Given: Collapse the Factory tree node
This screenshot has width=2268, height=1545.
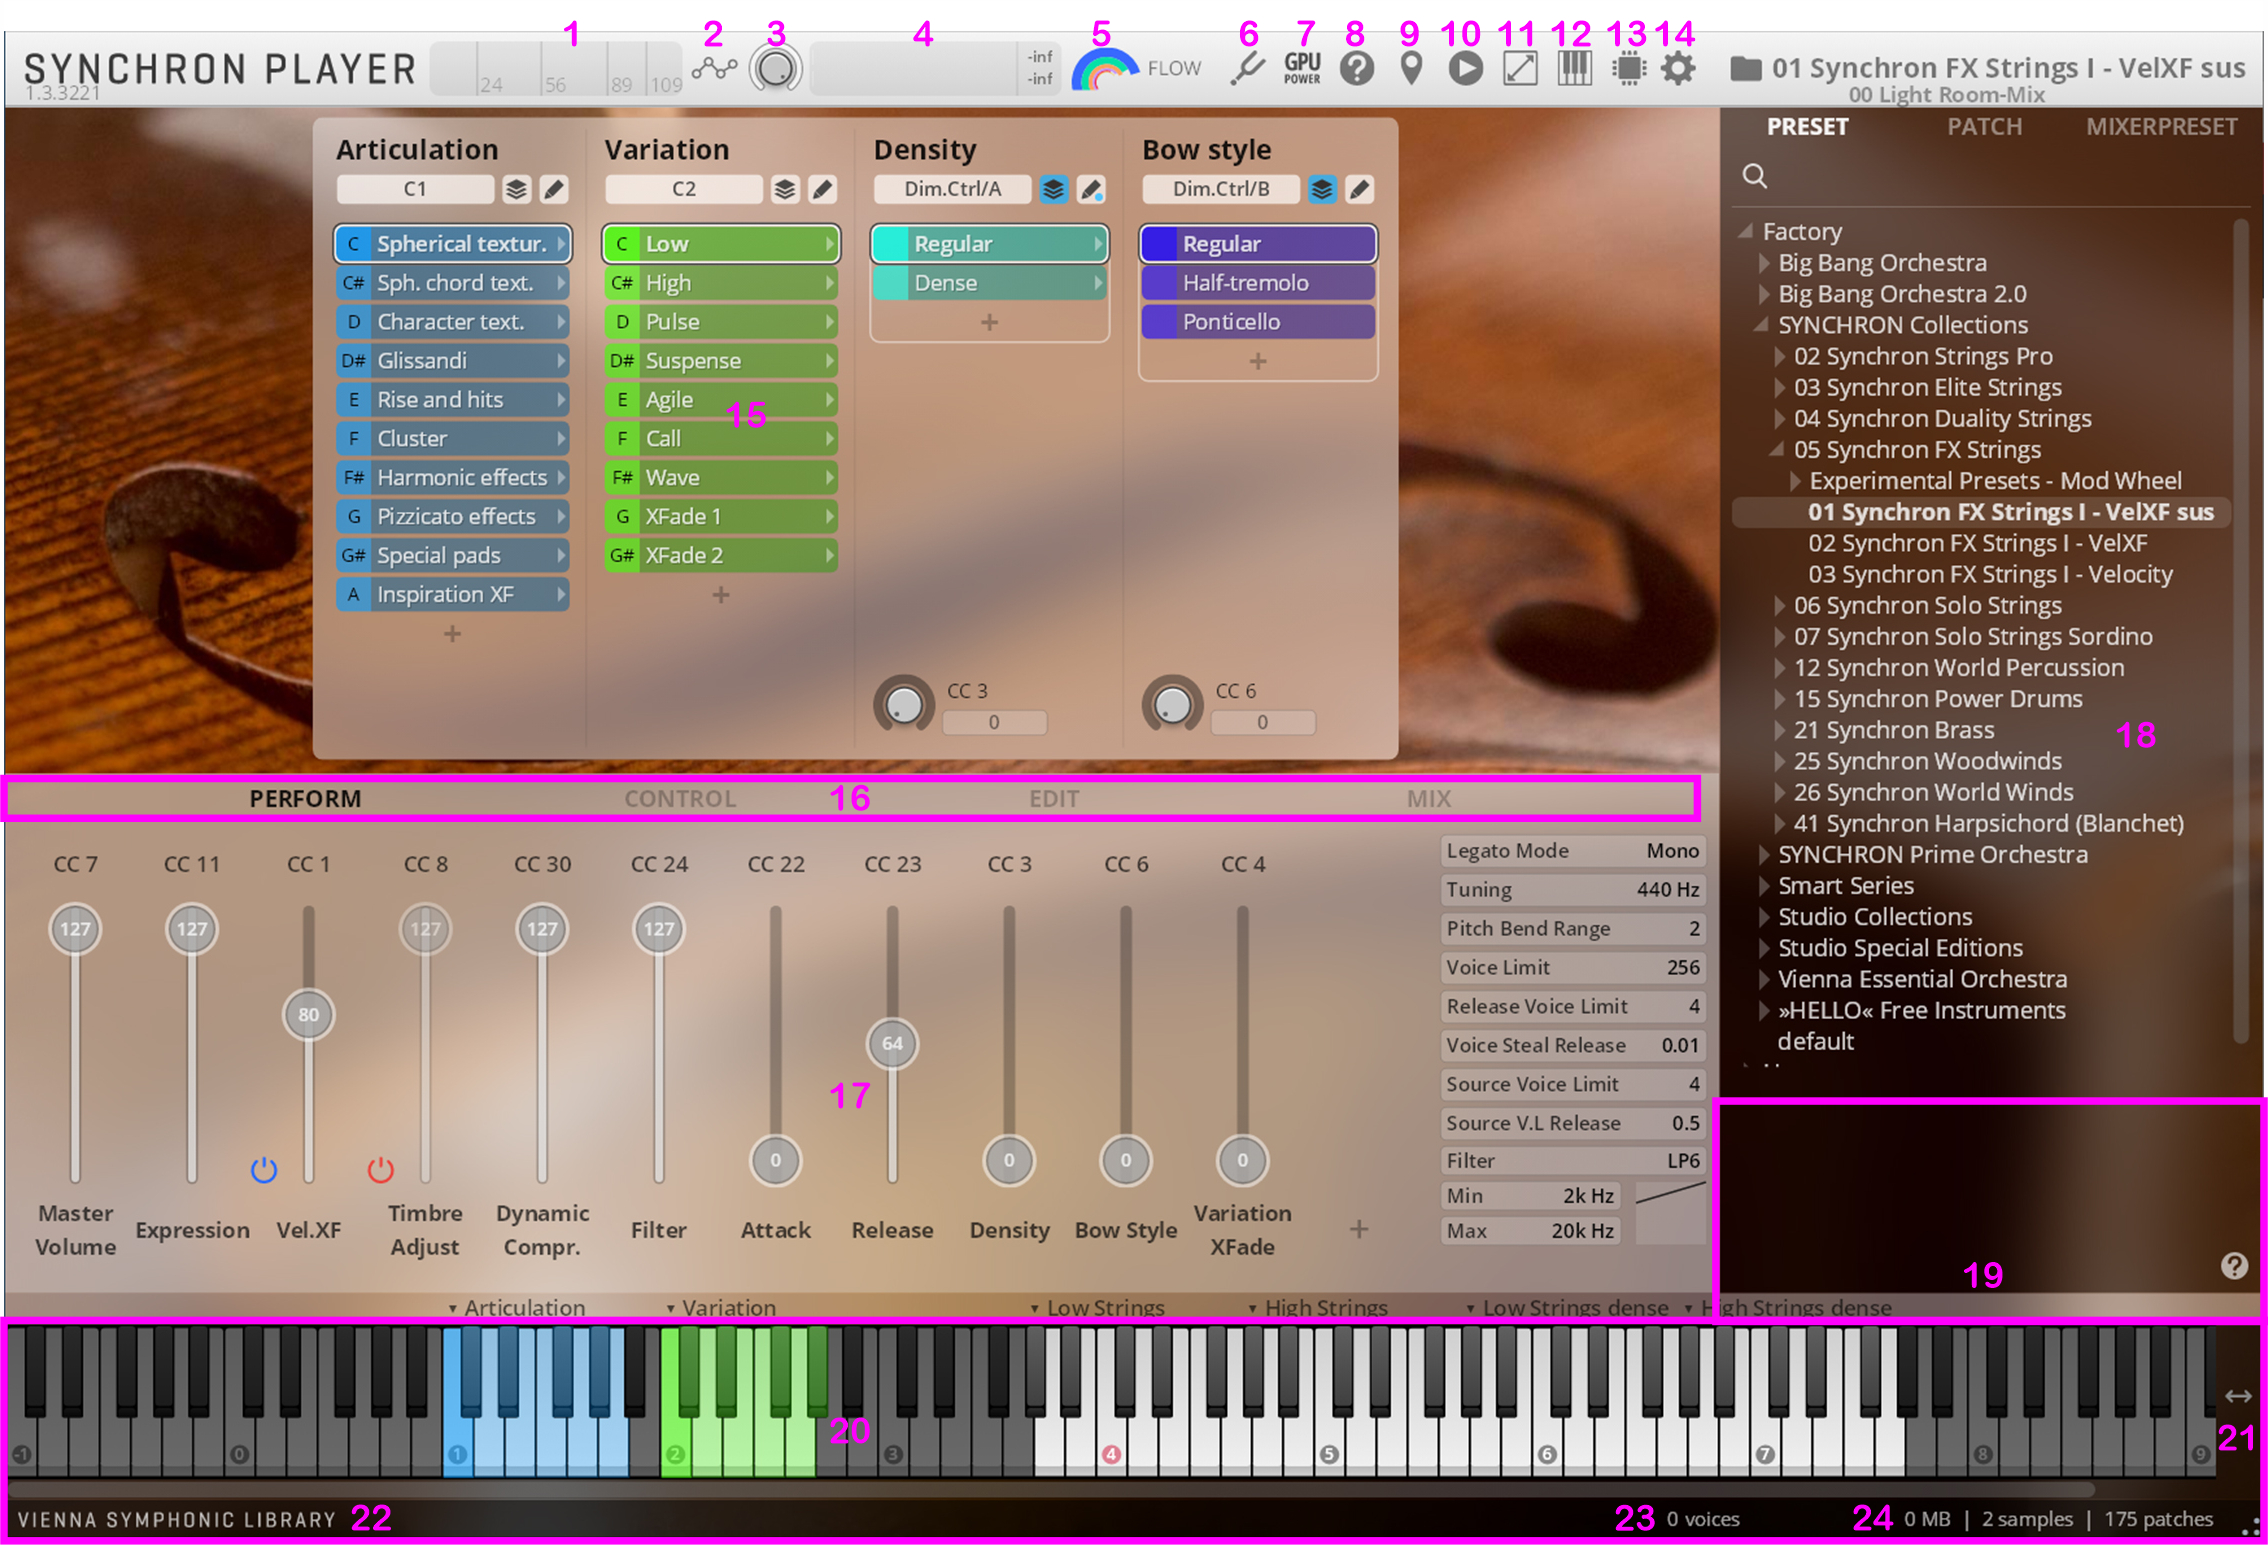Looking at the screenshot, I should (x=1745, y=231).
